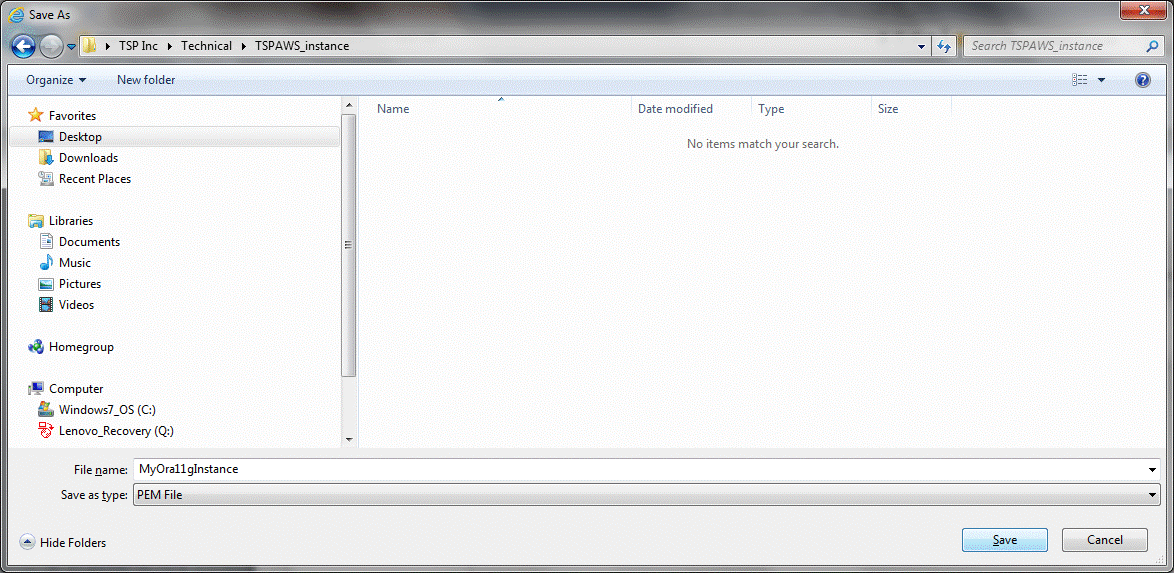Open the address bar history dropdown

pos(922,46)
